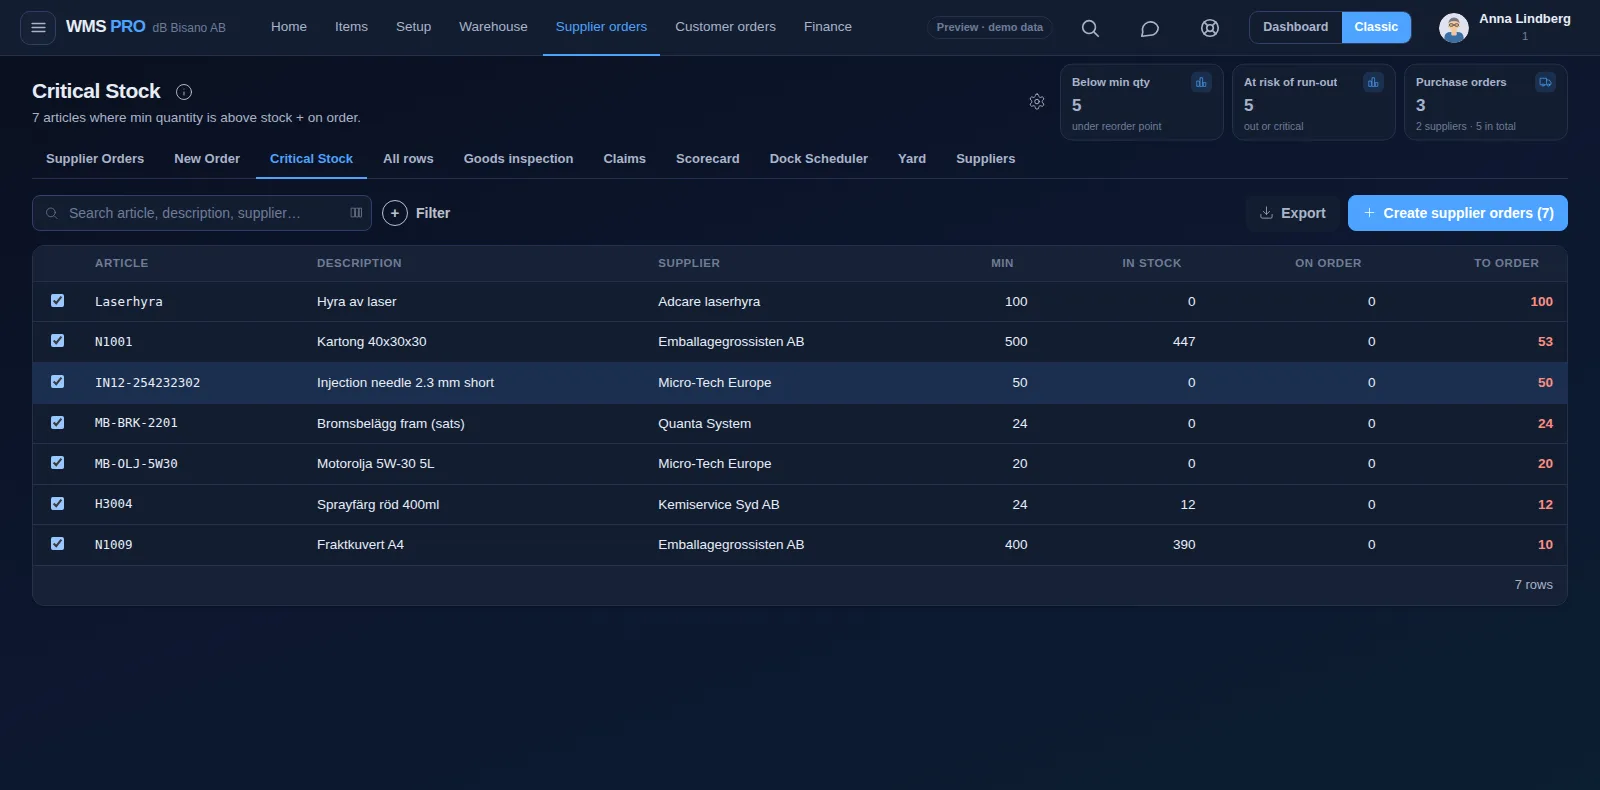Click the info icon beside Critical Stock
1600x790 pixels.
tap(184, 92)
